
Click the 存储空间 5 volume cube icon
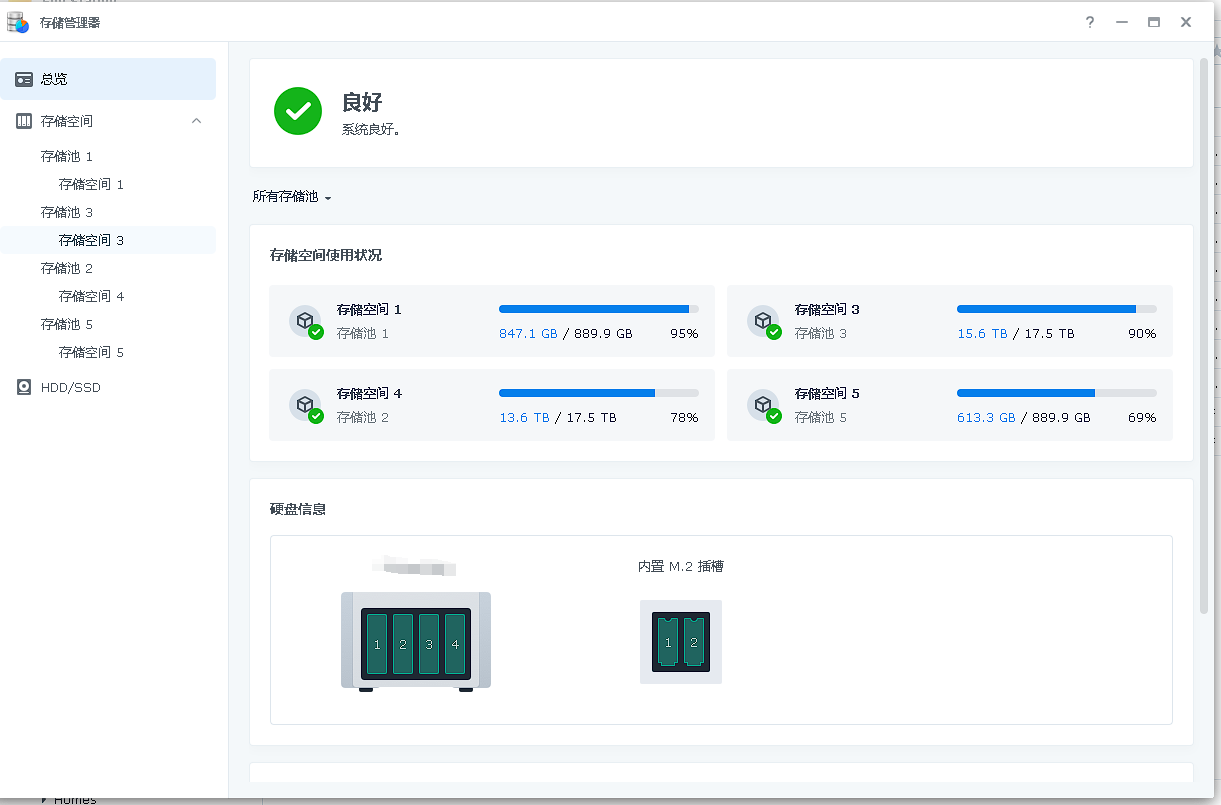(x=765, y=404)
